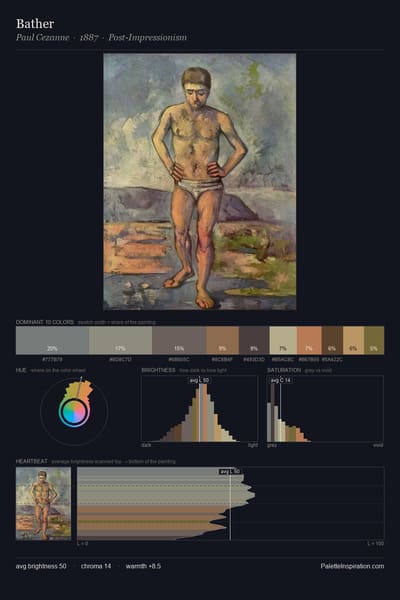Select the 17% sage-grey color swatch
Screen dimensions: 400x600
tap(121, 340)
